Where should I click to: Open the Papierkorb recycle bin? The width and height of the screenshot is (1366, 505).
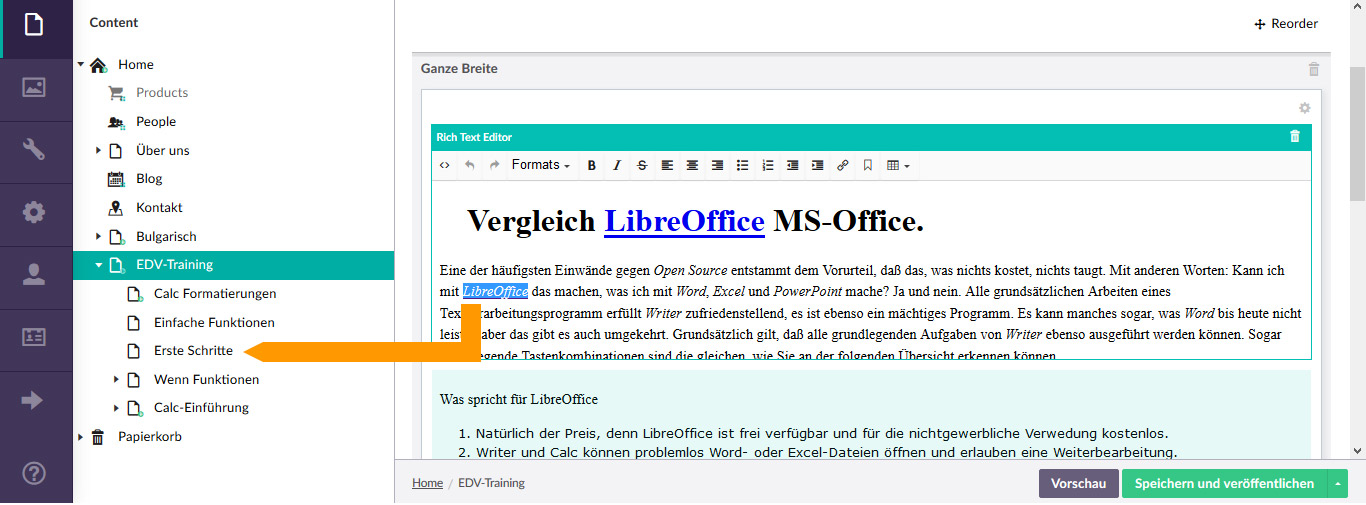[150, 437]
